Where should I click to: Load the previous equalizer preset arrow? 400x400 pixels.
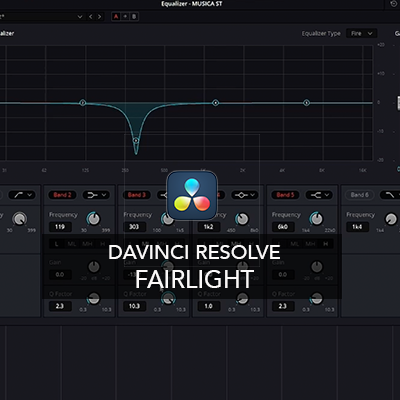[x=91, y=16]
